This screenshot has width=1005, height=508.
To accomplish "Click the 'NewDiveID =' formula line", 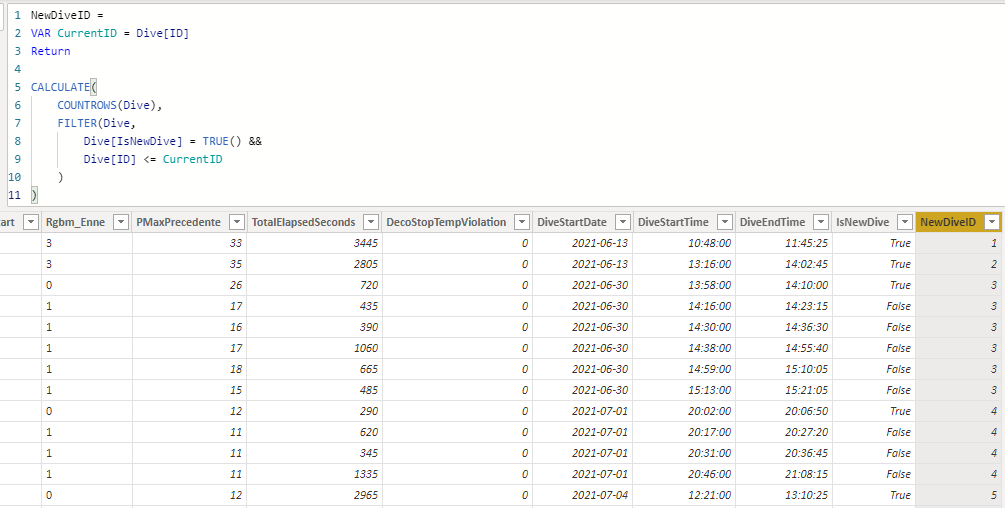I will pyautogui.click(x=67, y=15).
